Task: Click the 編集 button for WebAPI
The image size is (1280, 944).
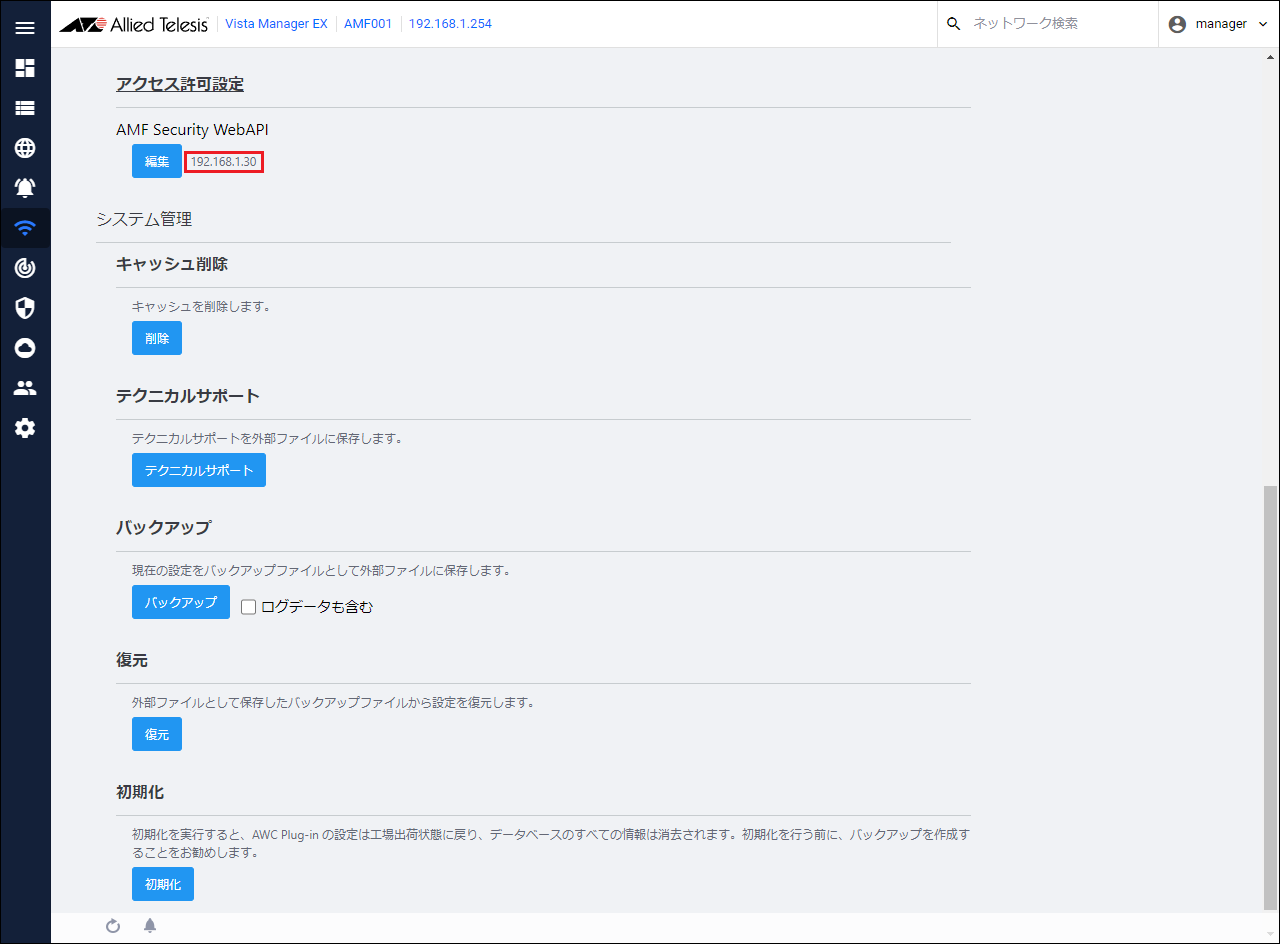Action: (x=157, y=161)
